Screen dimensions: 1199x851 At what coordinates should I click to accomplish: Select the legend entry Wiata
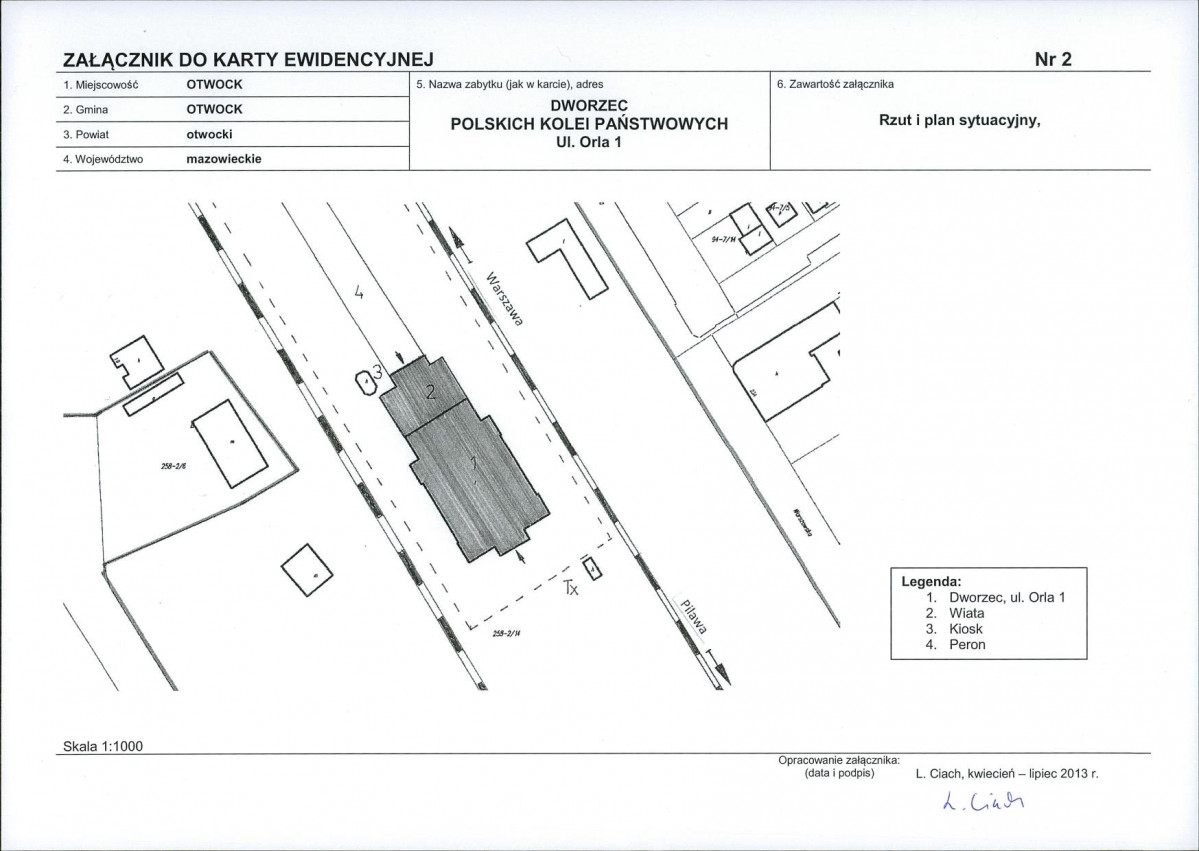[967, 613]
